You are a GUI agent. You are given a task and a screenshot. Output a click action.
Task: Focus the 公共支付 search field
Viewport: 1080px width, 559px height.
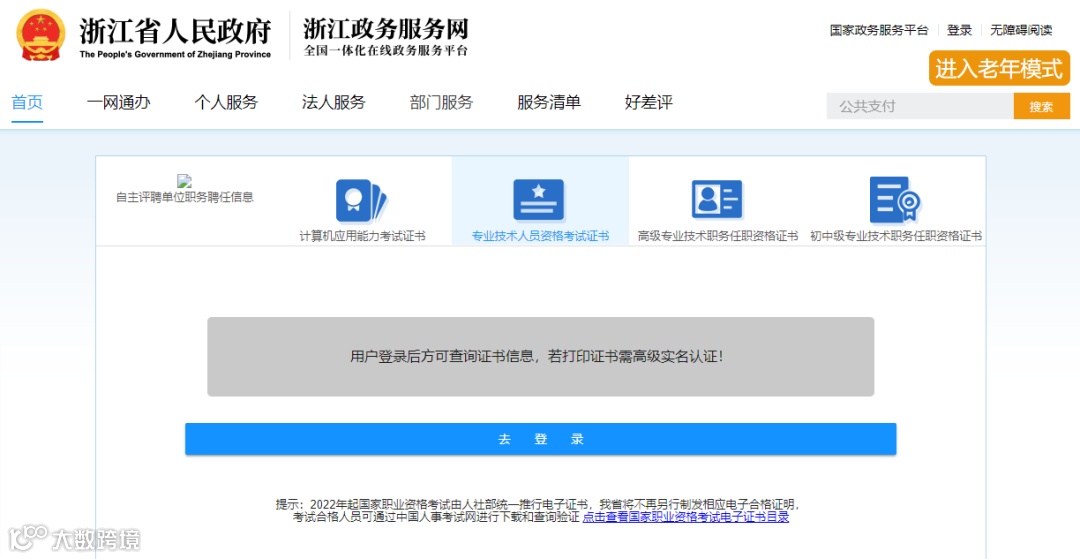tap(920, 107)
